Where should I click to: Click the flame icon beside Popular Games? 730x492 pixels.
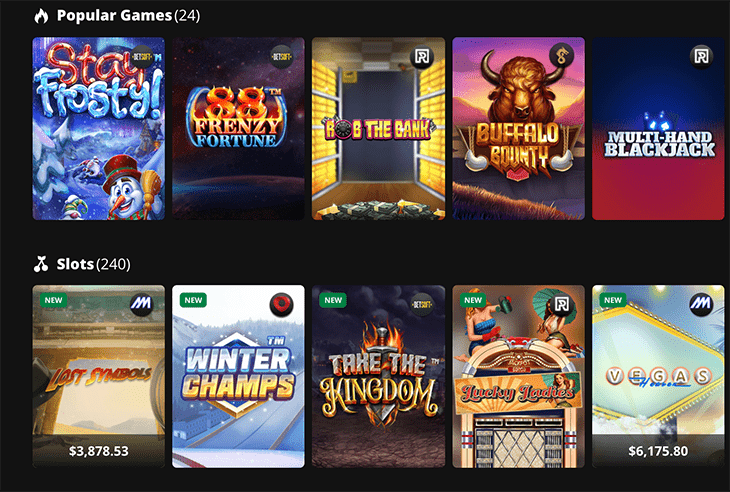41,15
